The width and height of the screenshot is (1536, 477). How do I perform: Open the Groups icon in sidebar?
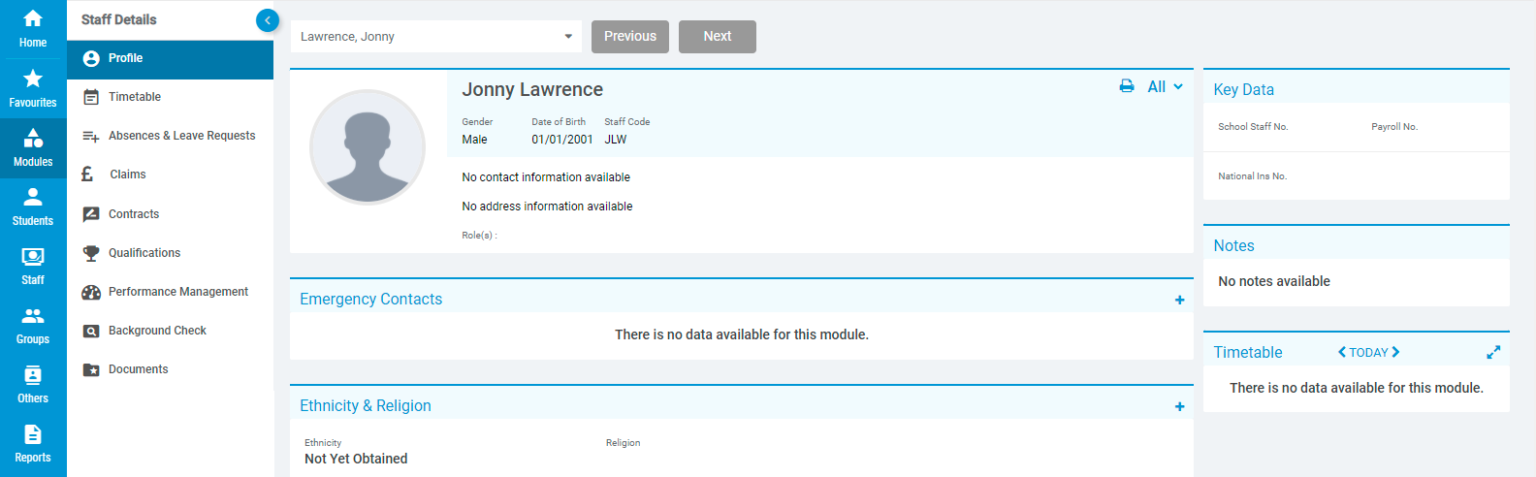click(x=33, y=316)
